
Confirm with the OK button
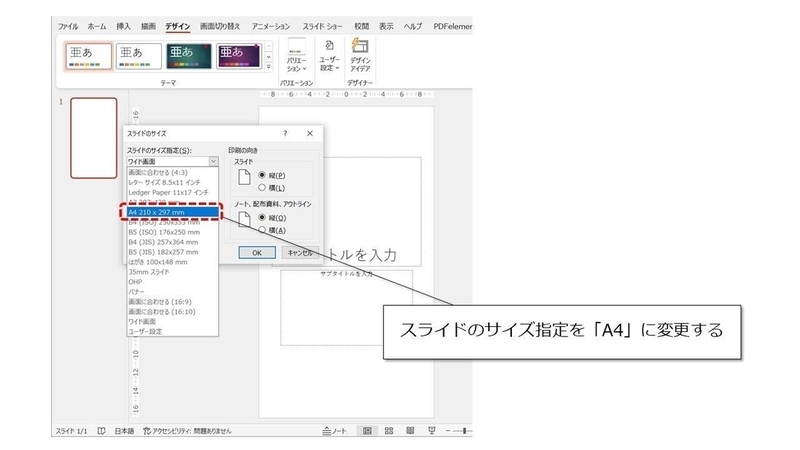pyautogui.click(x=257, y=253)
